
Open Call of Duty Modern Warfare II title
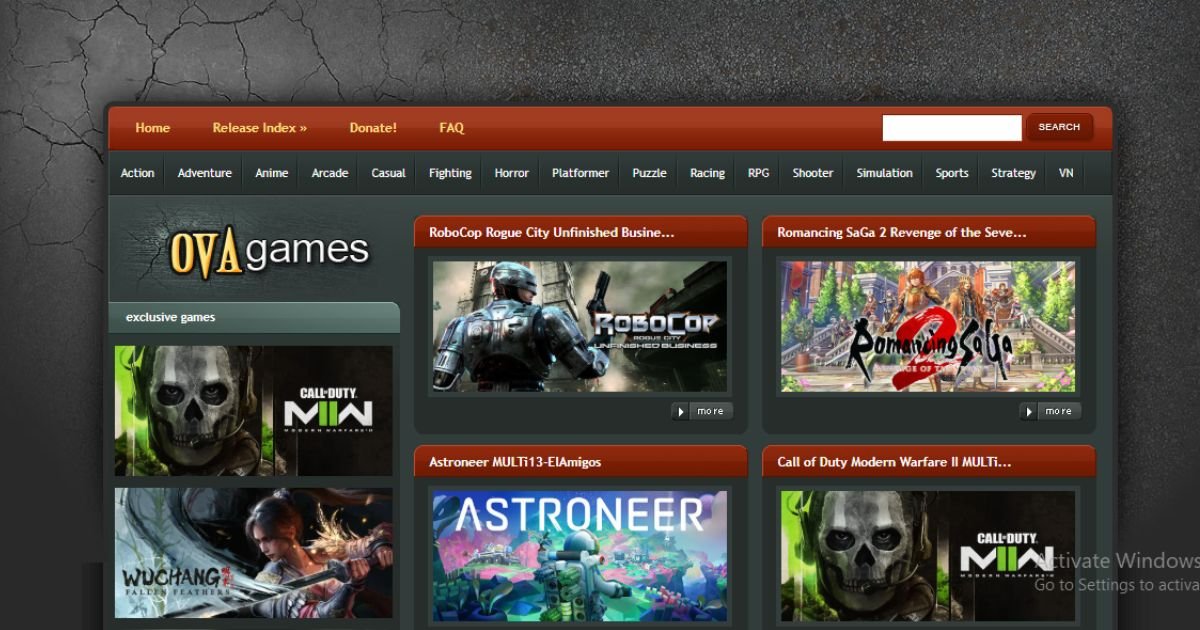(x=894, y=462)
